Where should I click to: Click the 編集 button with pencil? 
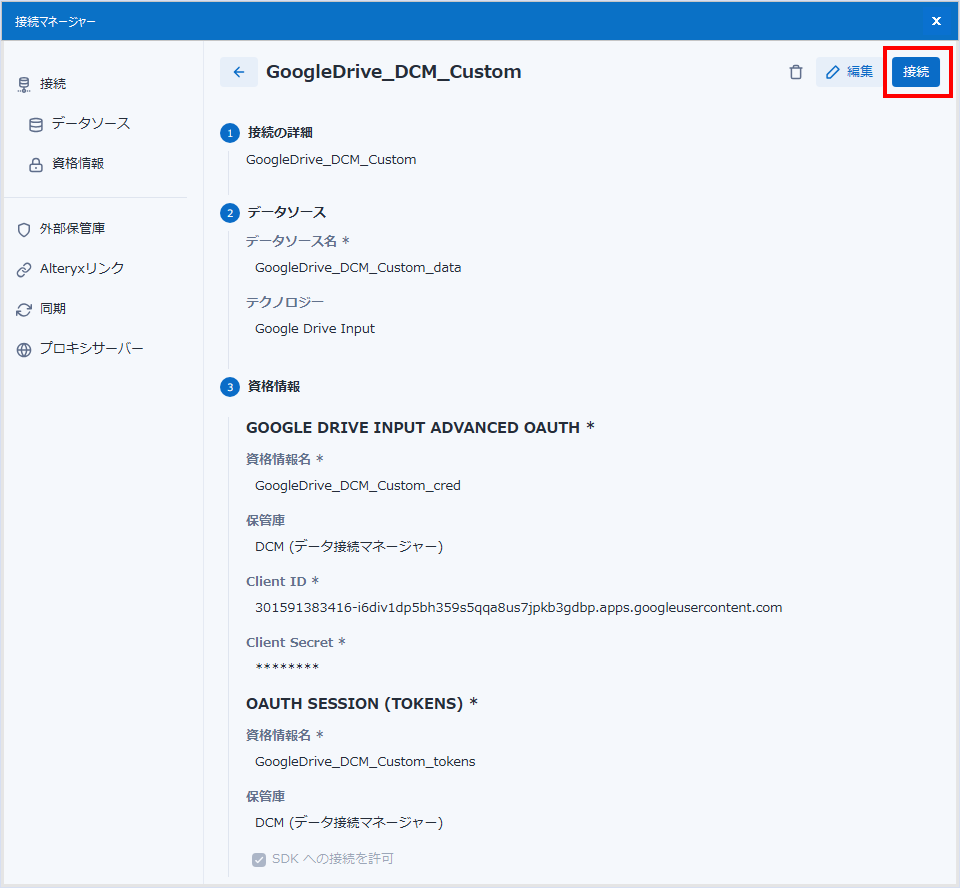point(848,72)
